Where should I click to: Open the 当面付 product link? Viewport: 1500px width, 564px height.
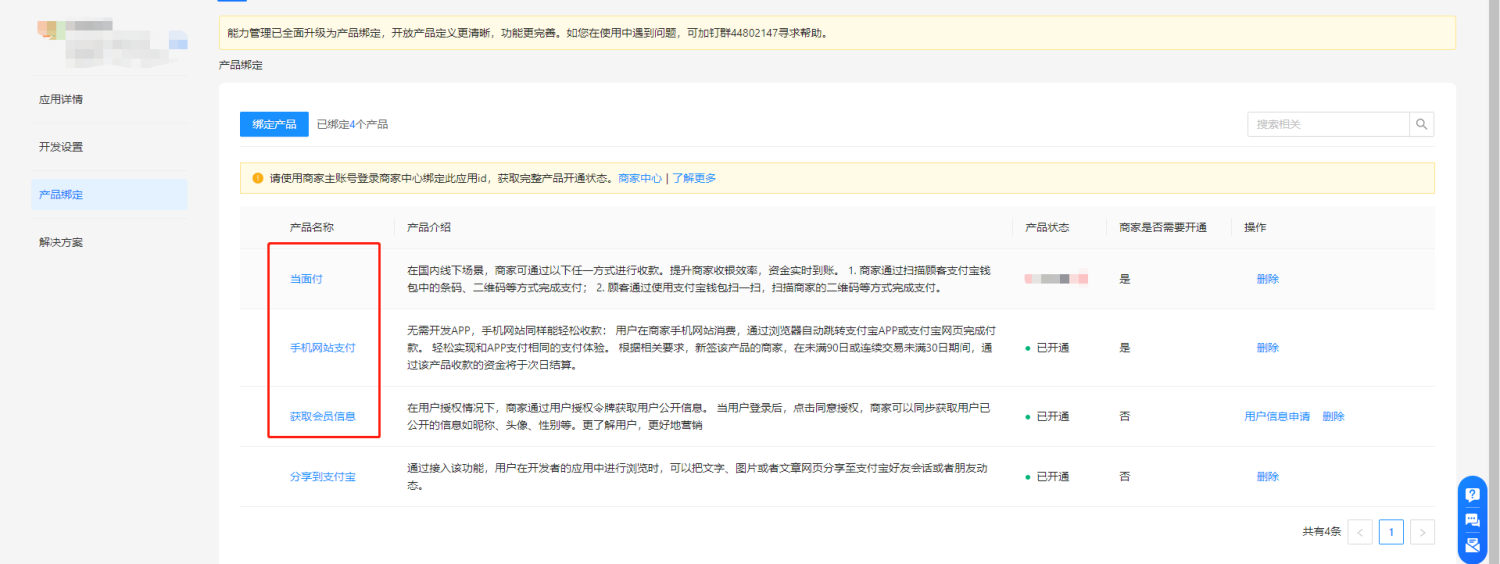pos(306,279)
